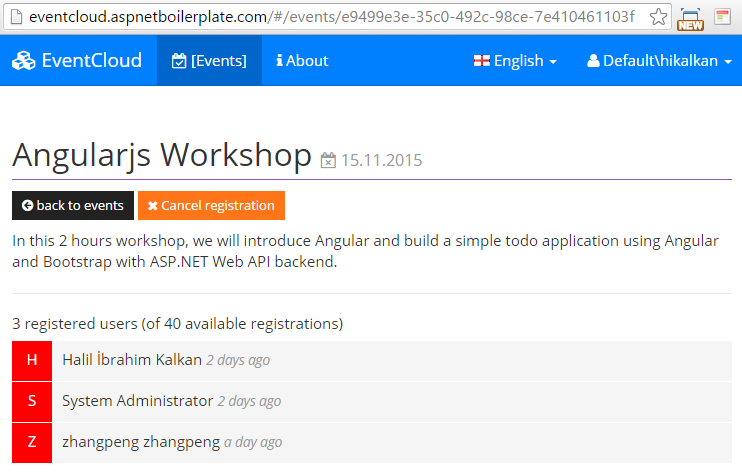Click the red H avatar tile
Image resolution: width=742 pixels, height=473 pixels.
pyautogui.click(x=32, y=360)
